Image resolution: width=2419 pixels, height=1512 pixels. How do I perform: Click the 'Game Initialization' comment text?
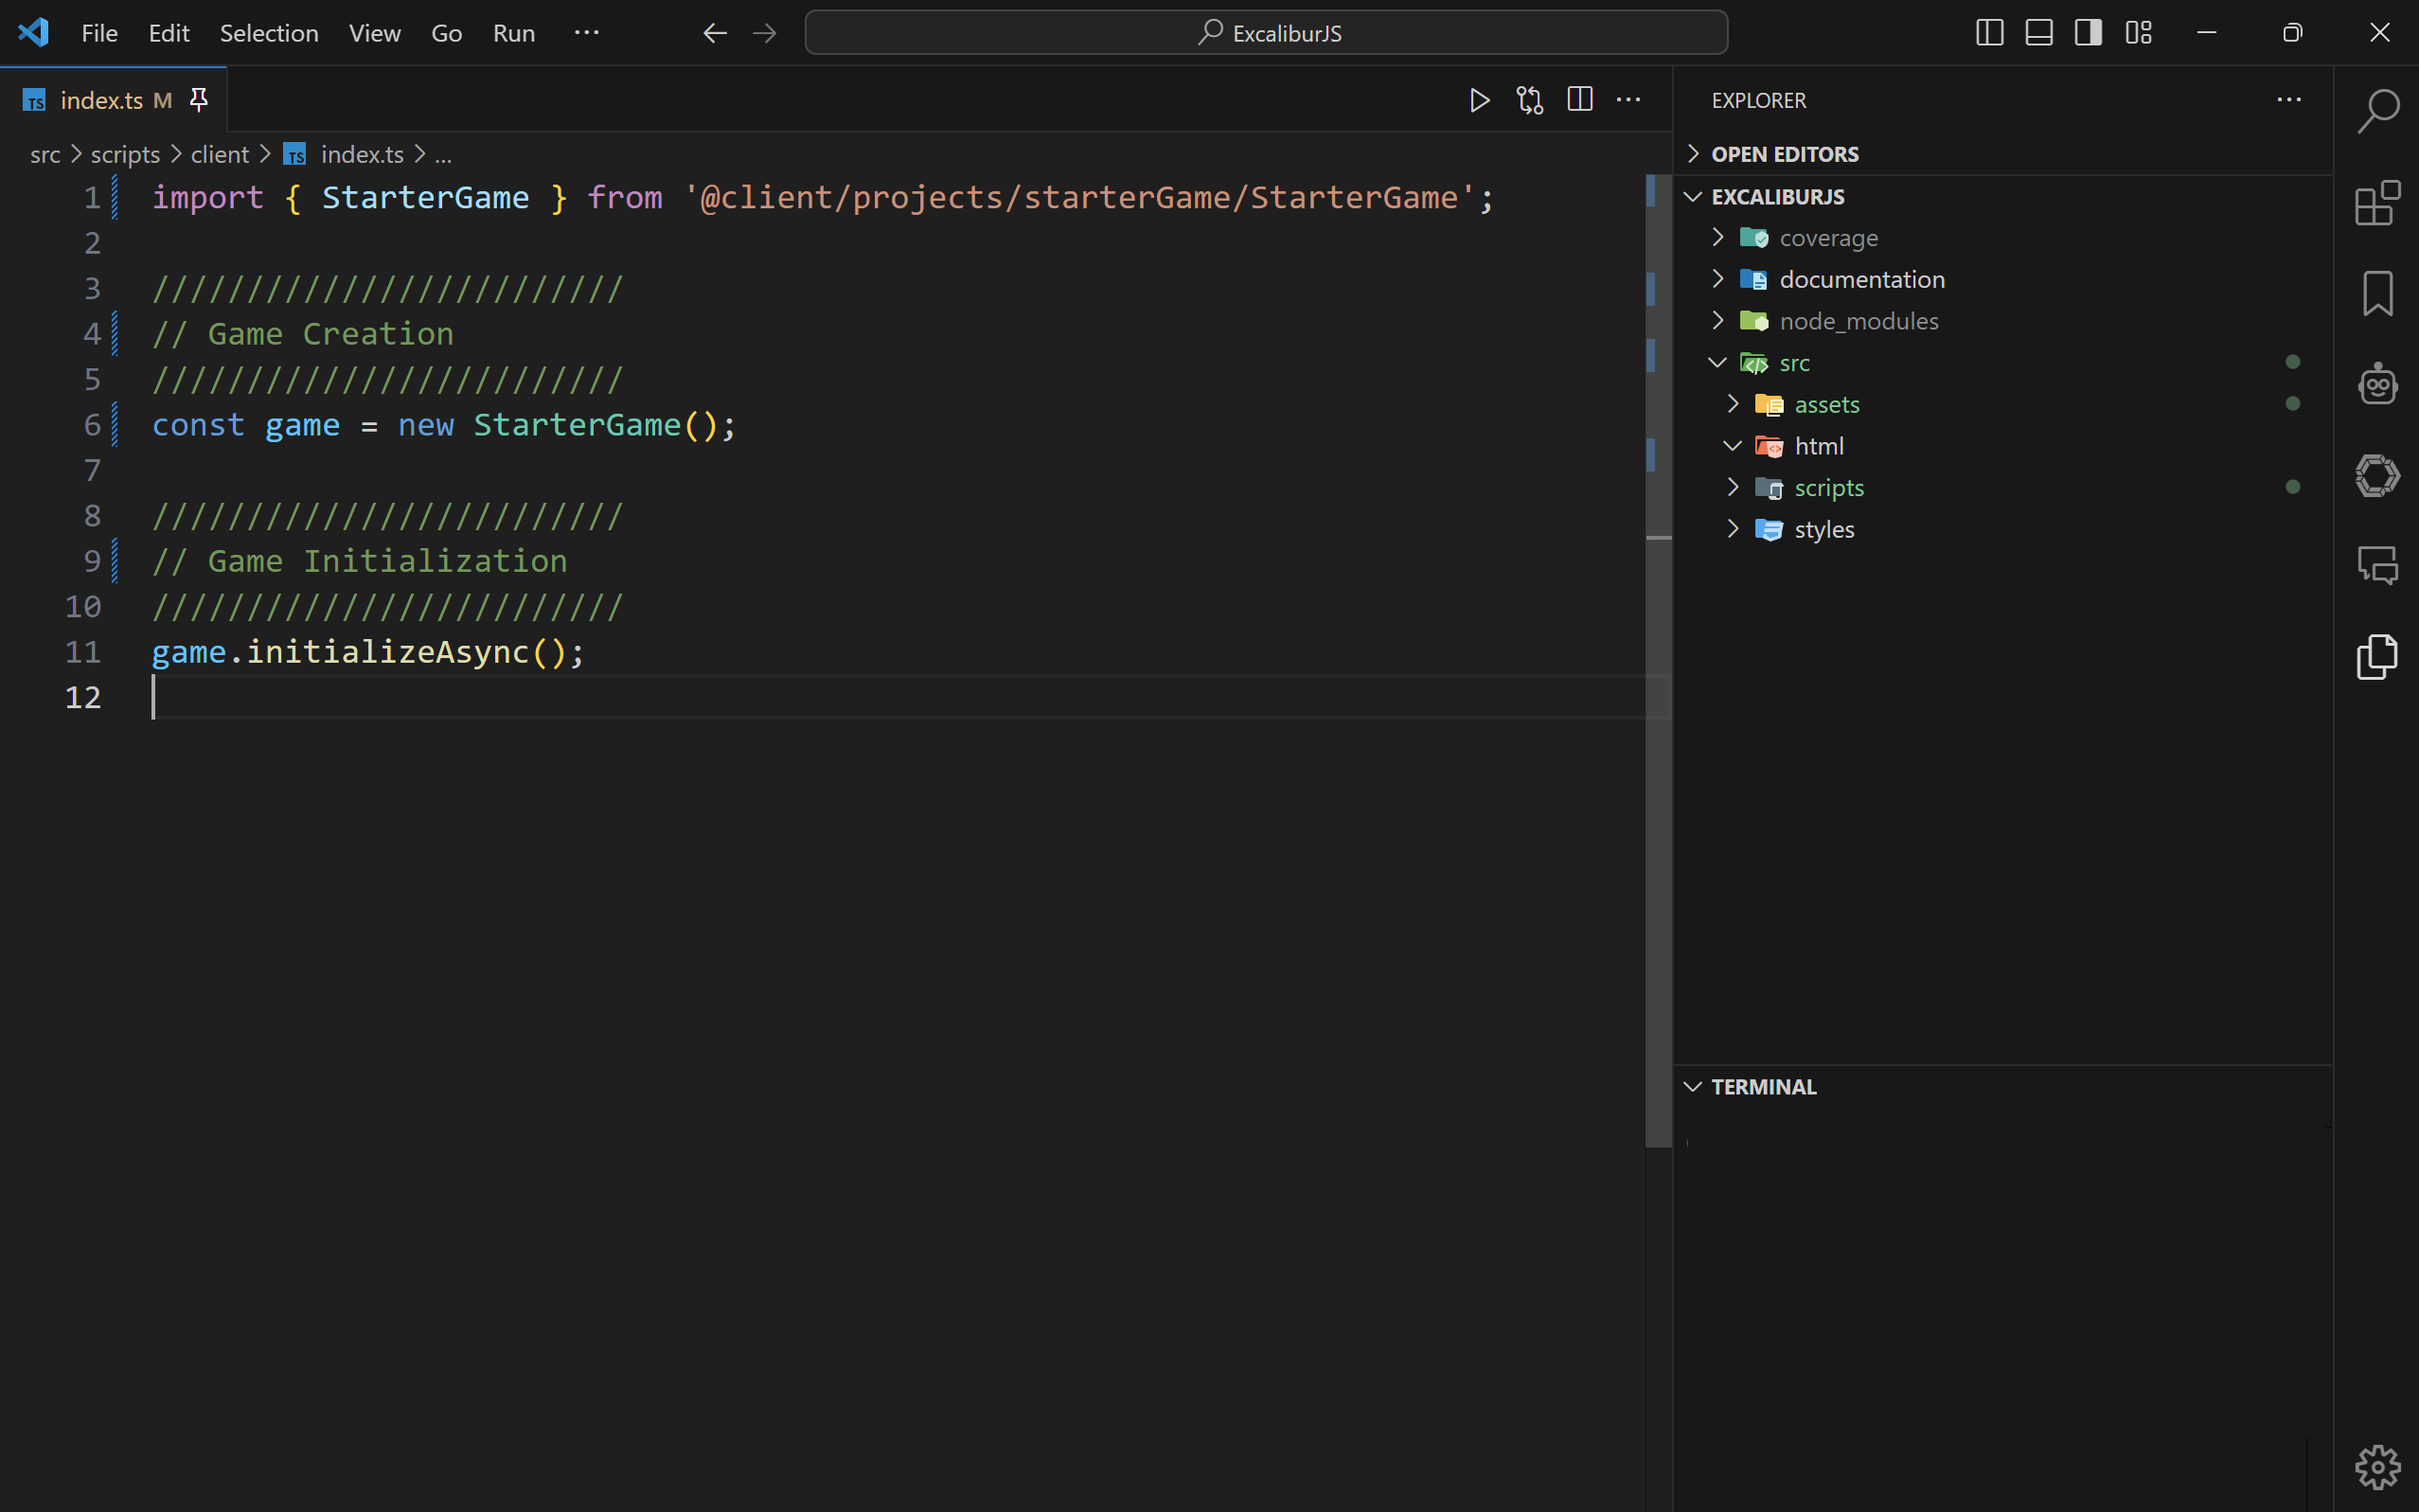pyautogui.click(x=387, y=561)
